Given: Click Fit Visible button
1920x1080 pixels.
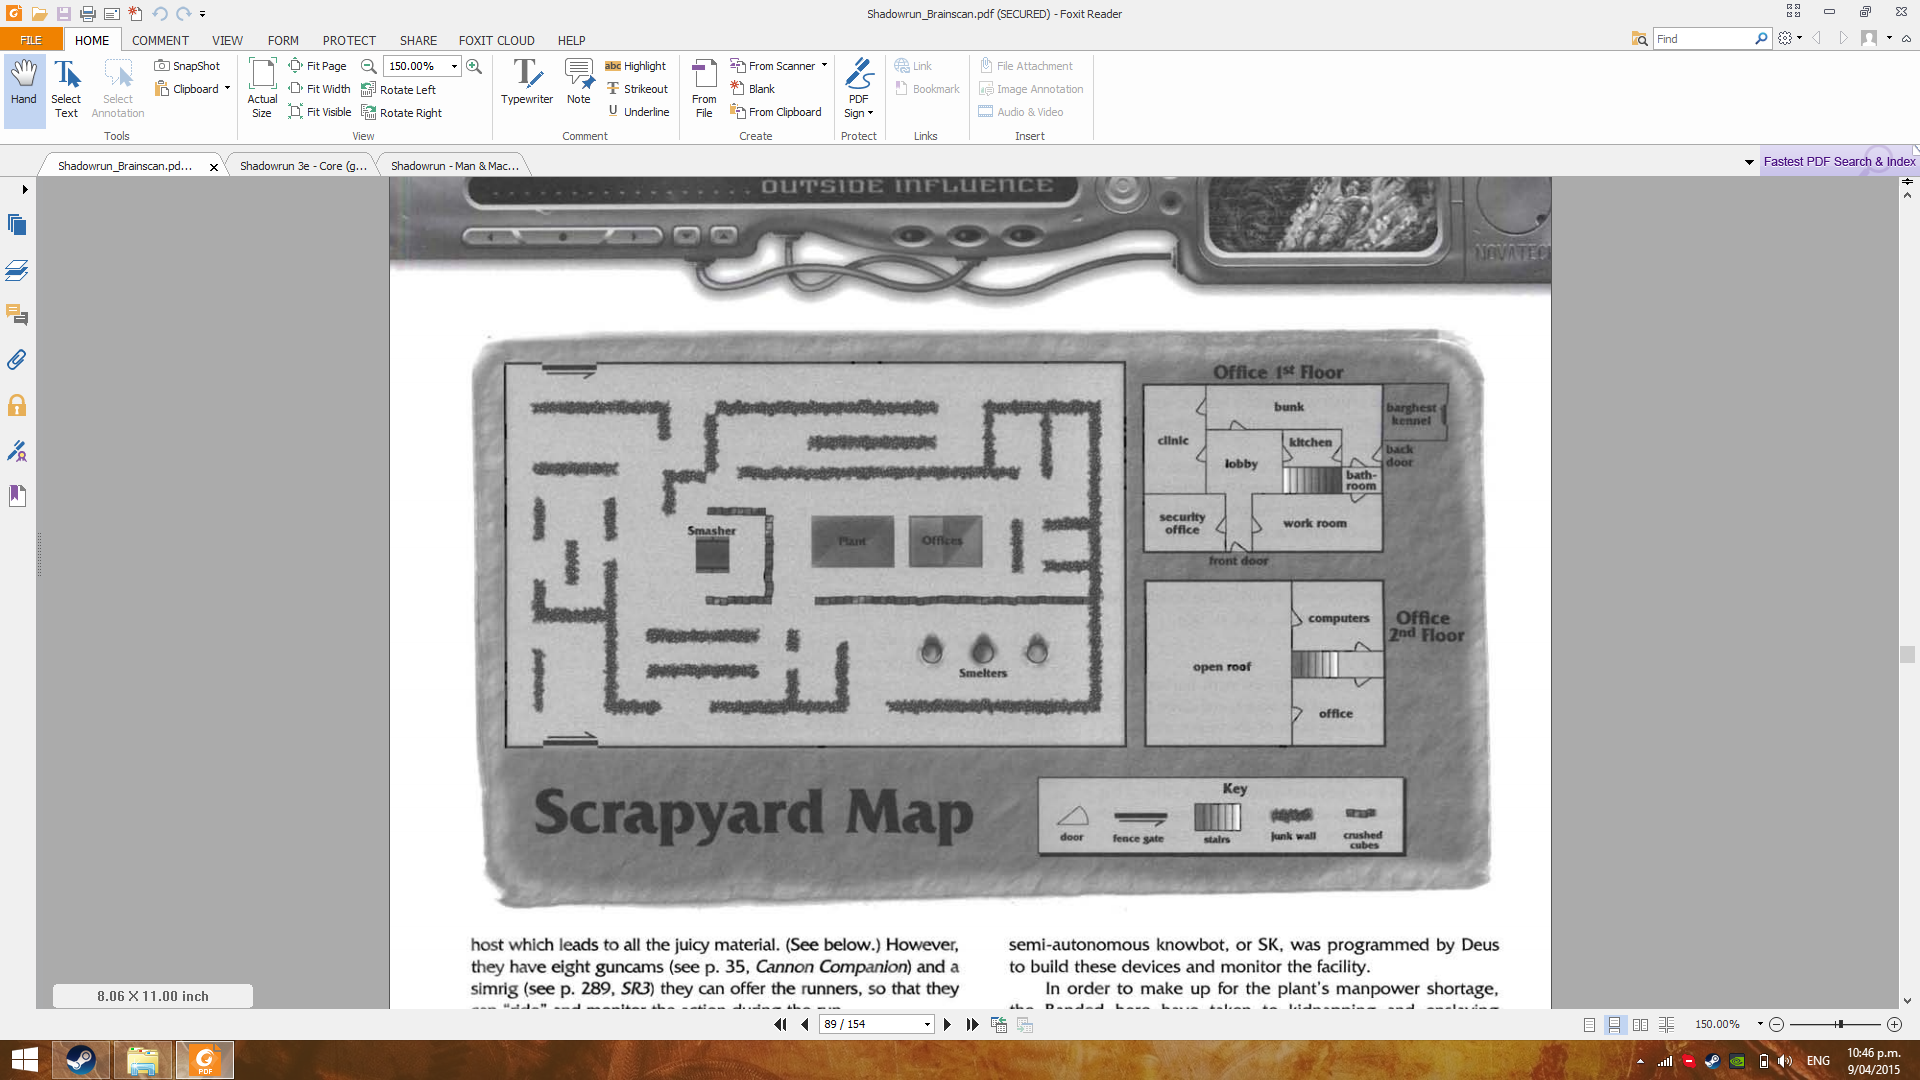Looking at the screenshot, I should (x=320, y=112).
